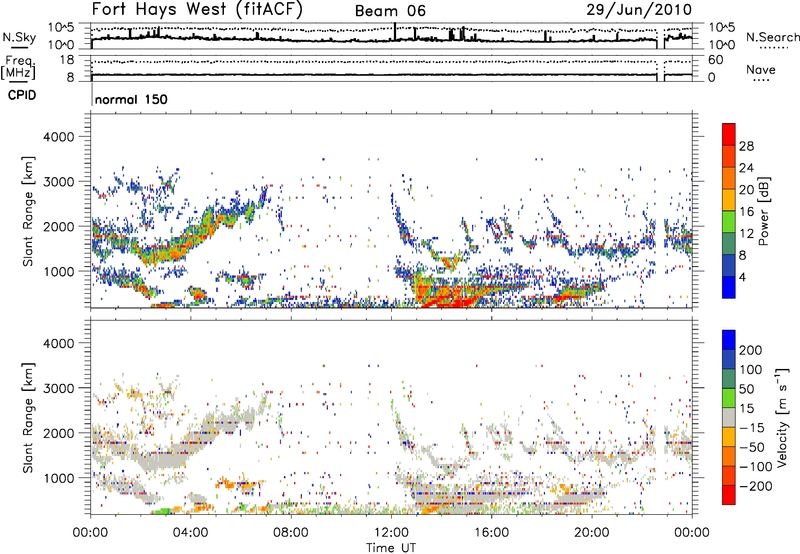Viewport: 800px width, 554px height.
Task: Click the power panel 'Slant Range [km]' label
Action: click(28, 211)
